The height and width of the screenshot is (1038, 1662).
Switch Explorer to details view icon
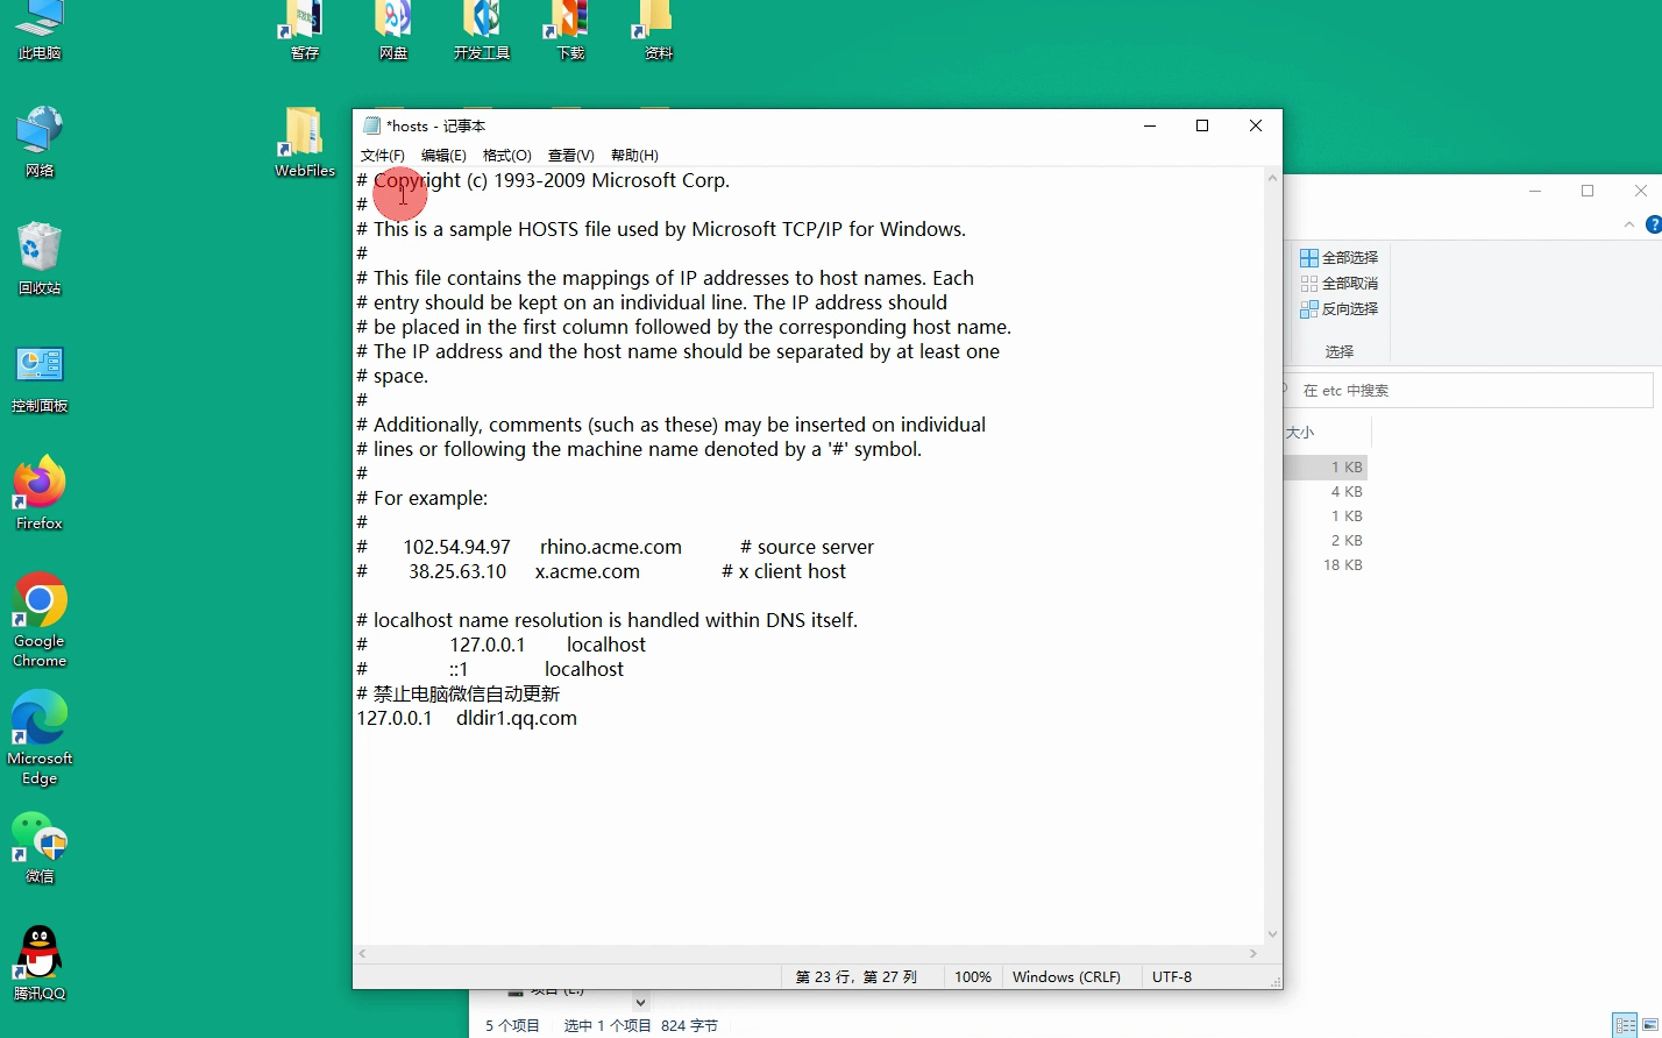click(1625, 1025)
